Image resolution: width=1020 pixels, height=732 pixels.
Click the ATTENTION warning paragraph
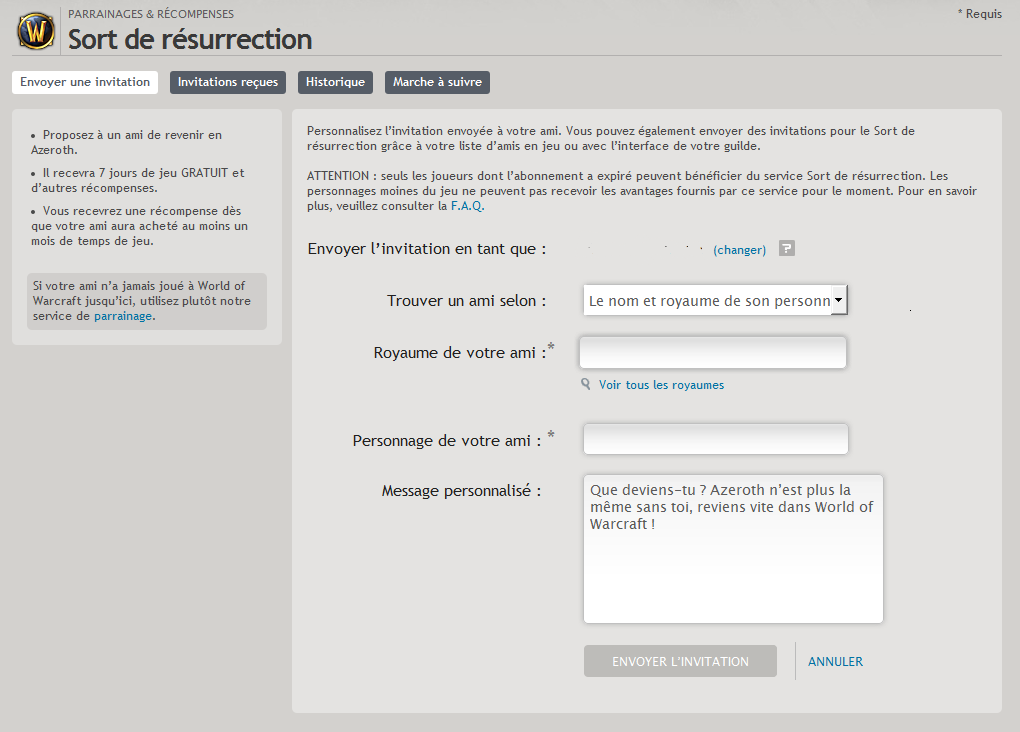coord(642,191)
